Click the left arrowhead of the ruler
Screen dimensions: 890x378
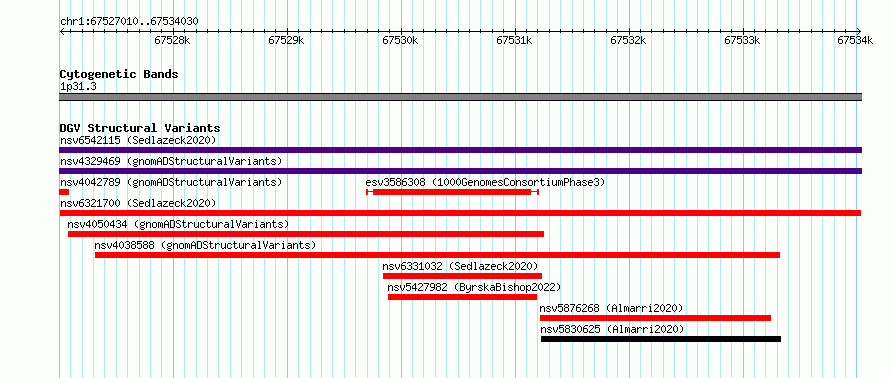click(x=62, y=31)
